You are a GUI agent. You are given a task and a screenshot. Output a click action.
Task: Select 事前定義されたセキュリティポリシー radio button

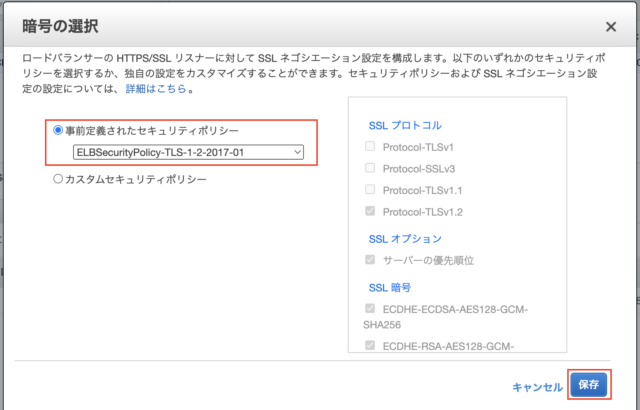pos(58,130)
